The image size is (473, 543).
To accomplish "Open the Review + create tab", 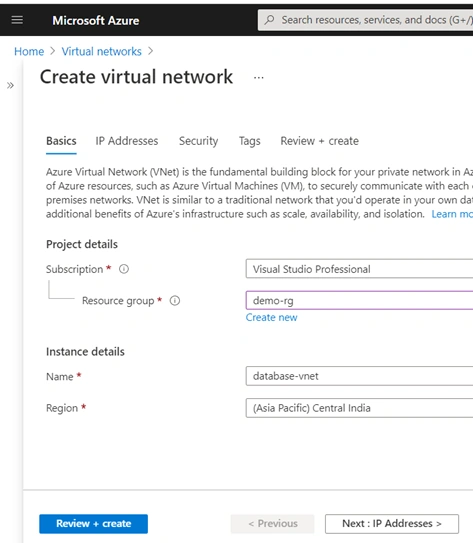I will (320, 141).
